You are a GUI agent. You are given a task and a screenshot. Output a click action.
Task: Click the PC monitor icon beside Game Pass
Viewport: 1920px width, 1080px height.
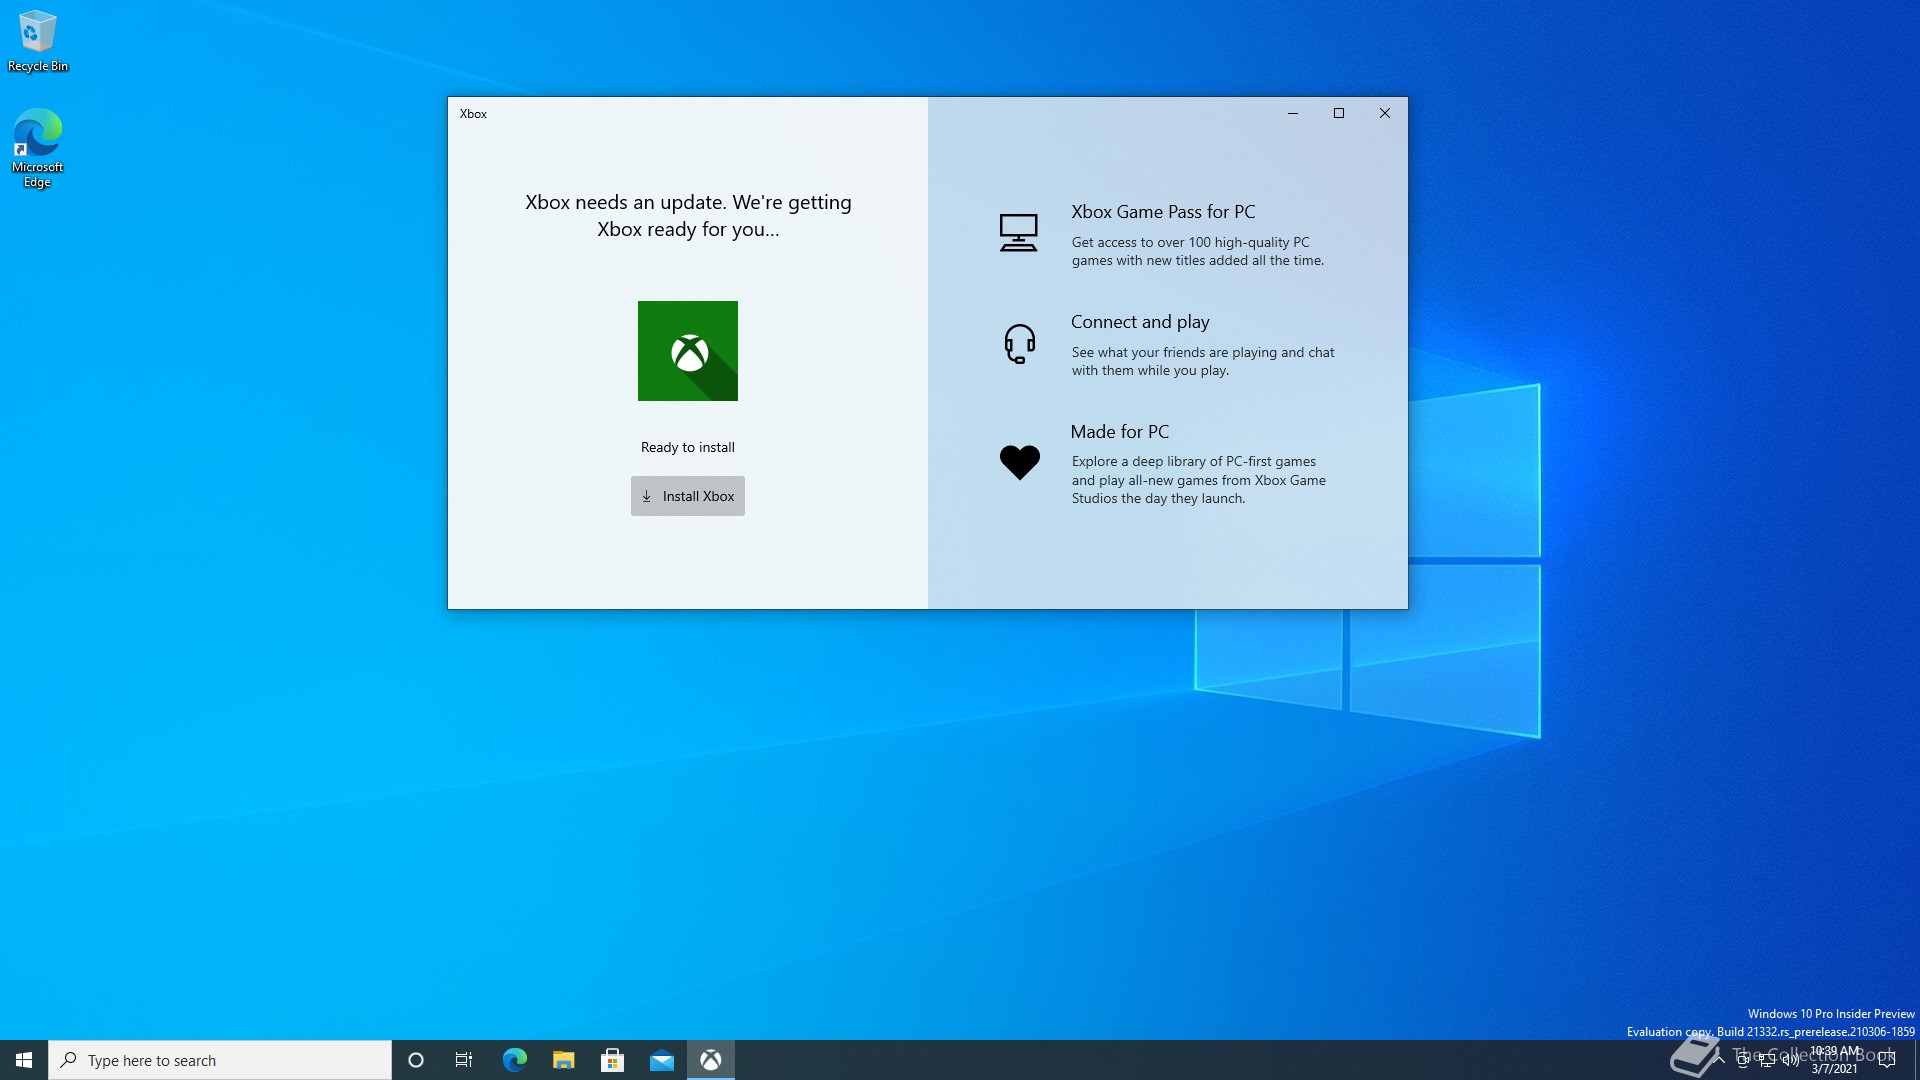(1018, 233)
